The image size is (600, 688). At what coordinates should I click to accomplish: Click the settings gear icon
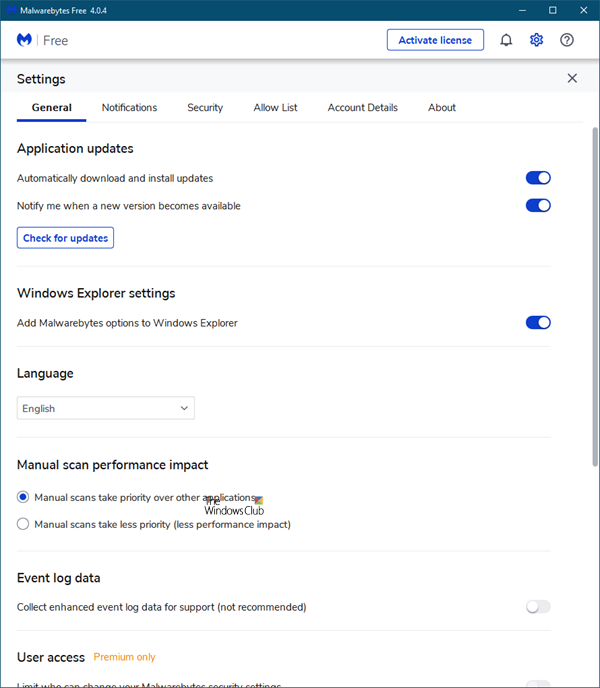click(536, 40)
